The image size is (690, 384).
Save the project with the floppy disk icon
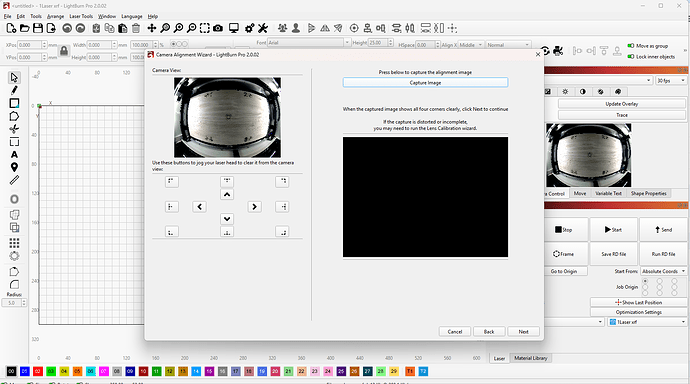coord(38,28)
